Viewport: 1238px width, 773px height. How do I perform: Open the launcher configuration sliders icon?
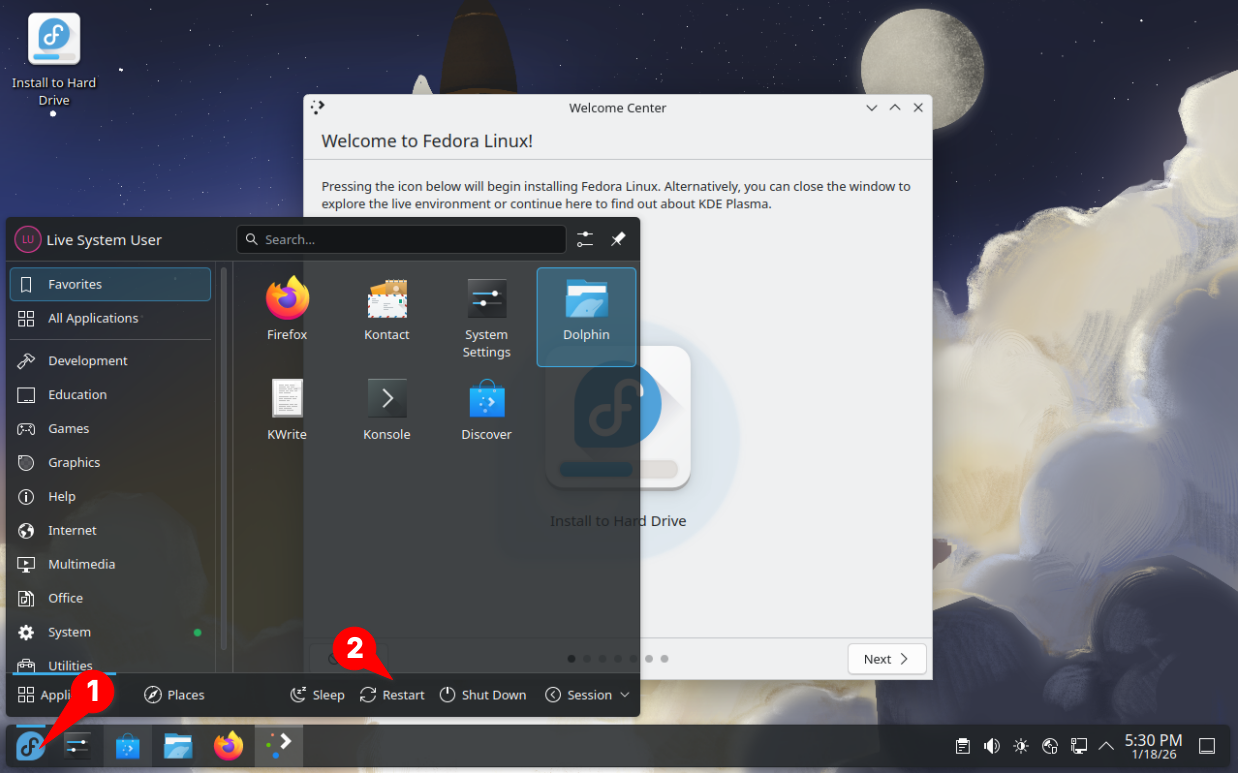(585, 240)
